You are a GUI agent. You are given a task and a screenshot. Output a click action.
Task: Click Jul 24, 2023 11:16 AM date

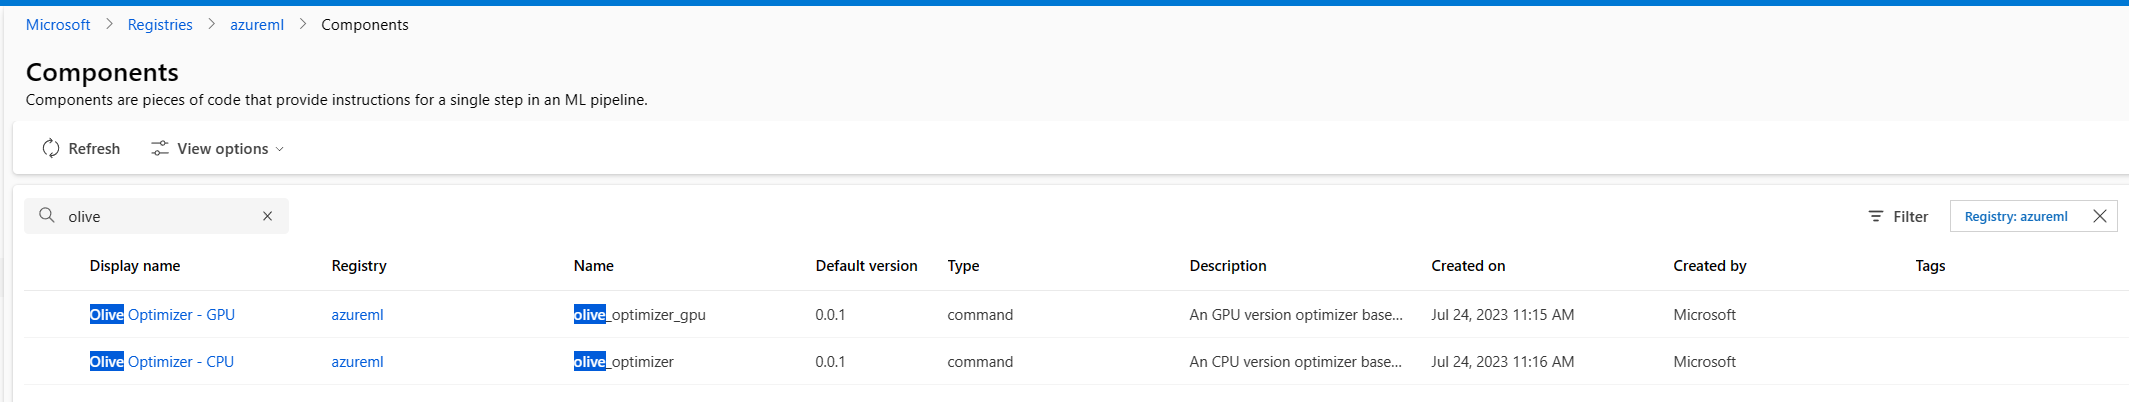(x=1503, y=362)
